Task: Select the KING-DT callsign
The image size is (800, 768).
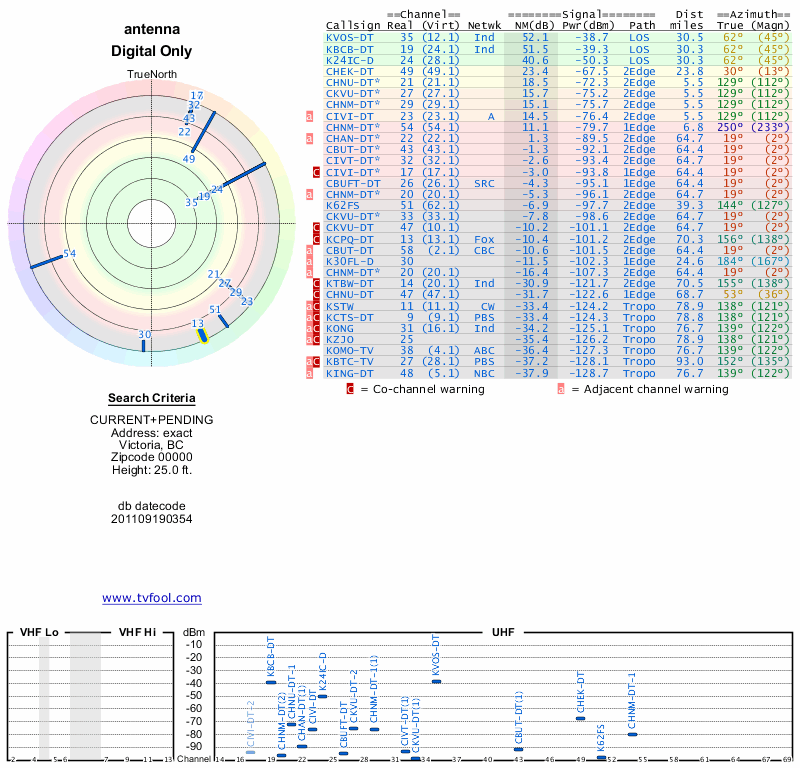Action: click(x=349, y=373)
